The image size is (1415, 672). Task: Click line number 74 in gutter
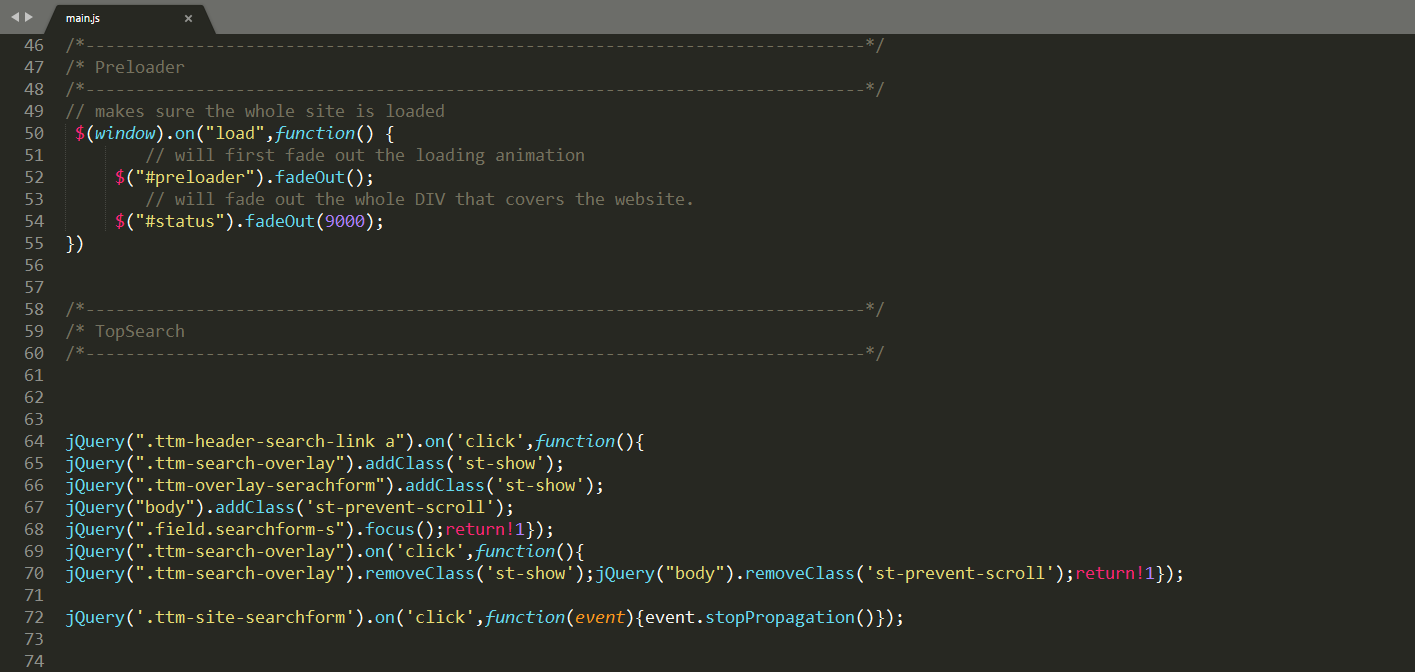[33, 661]
